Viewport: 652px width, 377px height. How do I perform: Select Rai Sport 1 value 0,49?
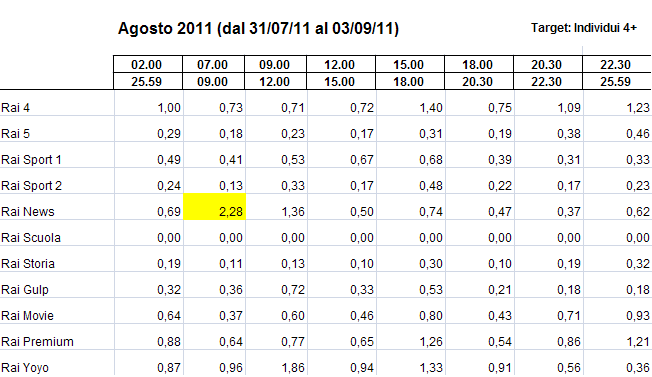pyautogui.click(x=169, y=160)
